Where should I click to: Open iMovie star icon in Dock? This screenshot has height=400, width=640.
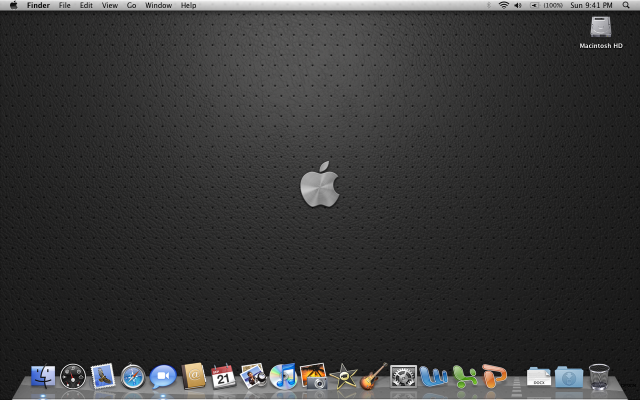(x=343, y=376)
